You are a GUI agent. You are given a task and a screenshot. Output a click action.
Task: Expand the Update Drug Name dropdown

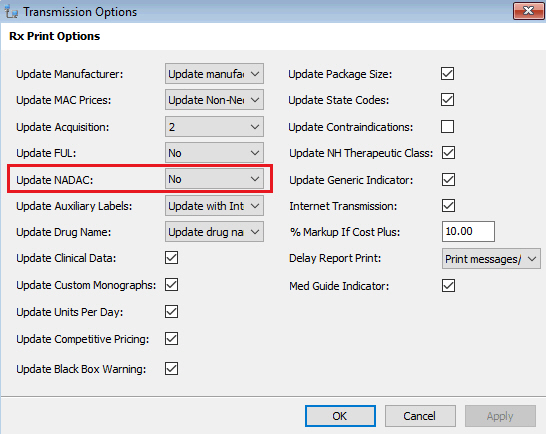214,232
